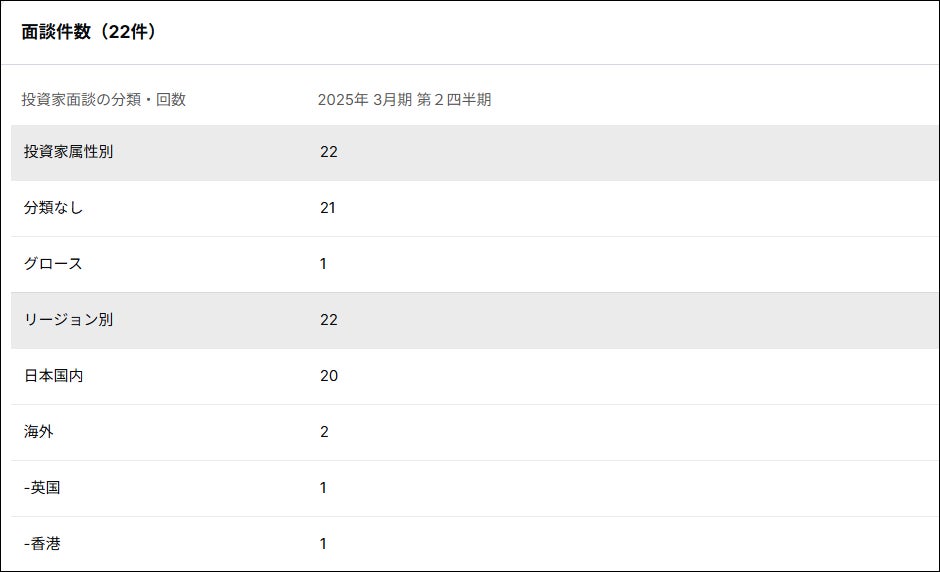The image size is (940, 572).
Task: Click the value 1 in -香港 row
Action: [x=324, y=544]
